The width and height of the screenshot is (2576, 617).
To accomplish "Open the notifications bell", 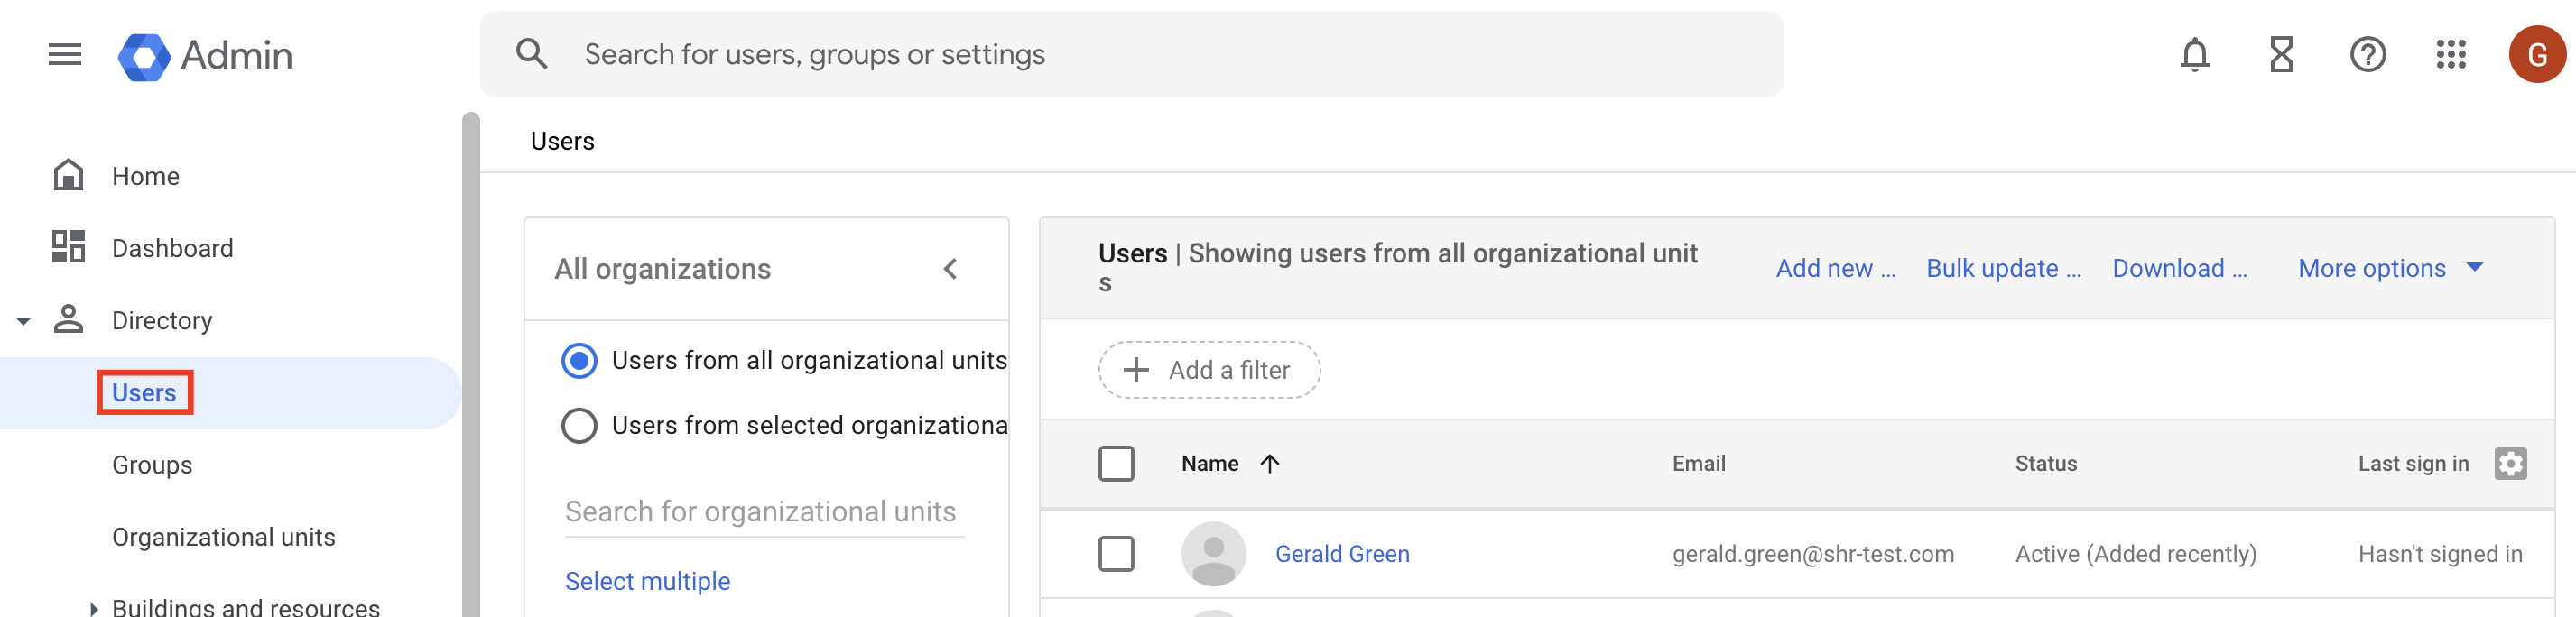I will (2194, 54).
